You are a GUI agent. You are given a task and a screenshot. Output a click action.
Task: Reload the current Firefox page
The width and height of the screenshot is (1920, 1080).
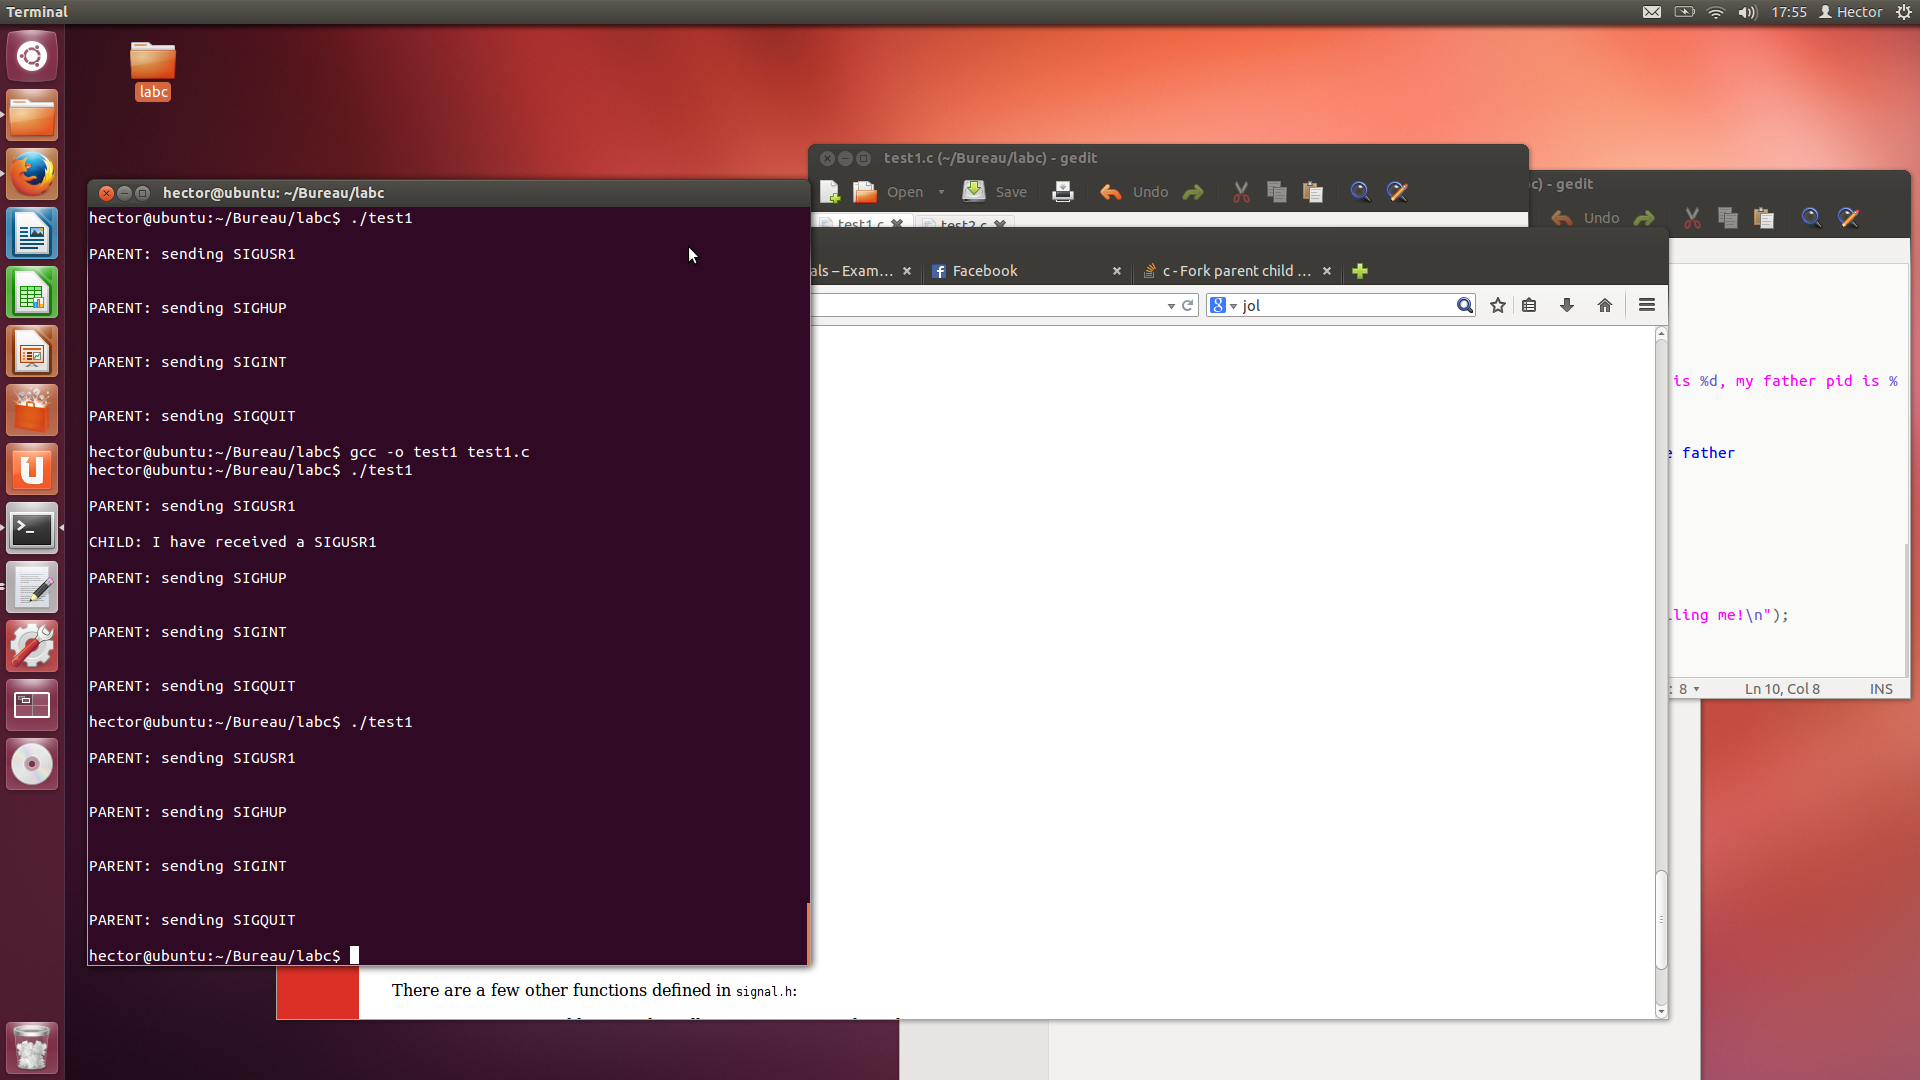click(1188, 305)
